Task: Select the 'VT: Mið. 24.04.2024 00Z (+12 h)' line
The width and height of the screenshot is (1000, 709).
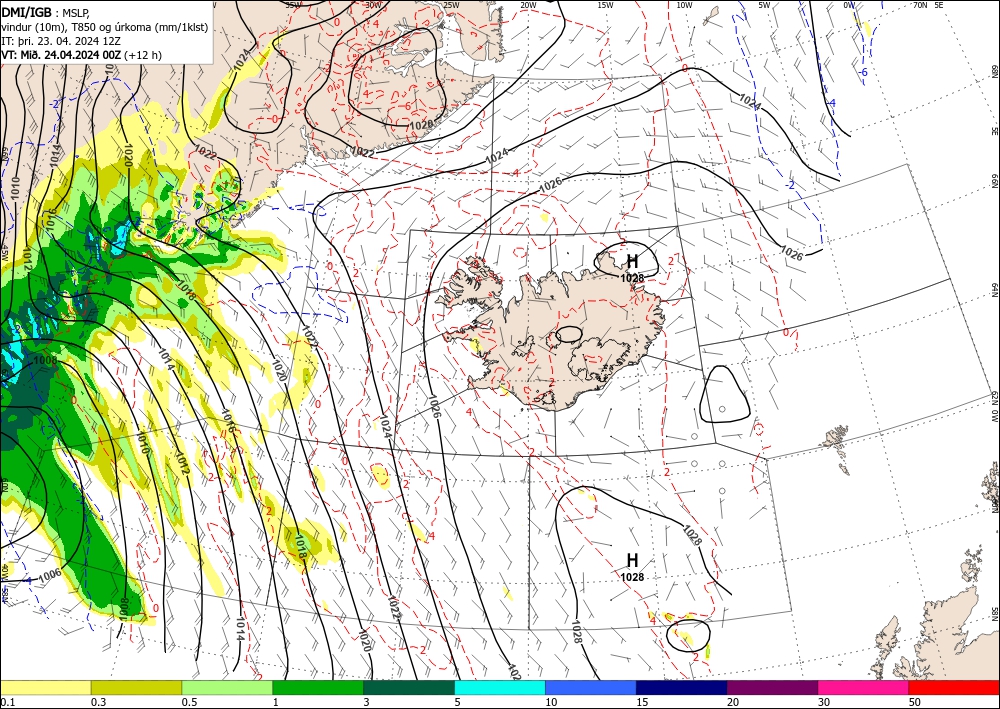Action: tap(82, 55)
